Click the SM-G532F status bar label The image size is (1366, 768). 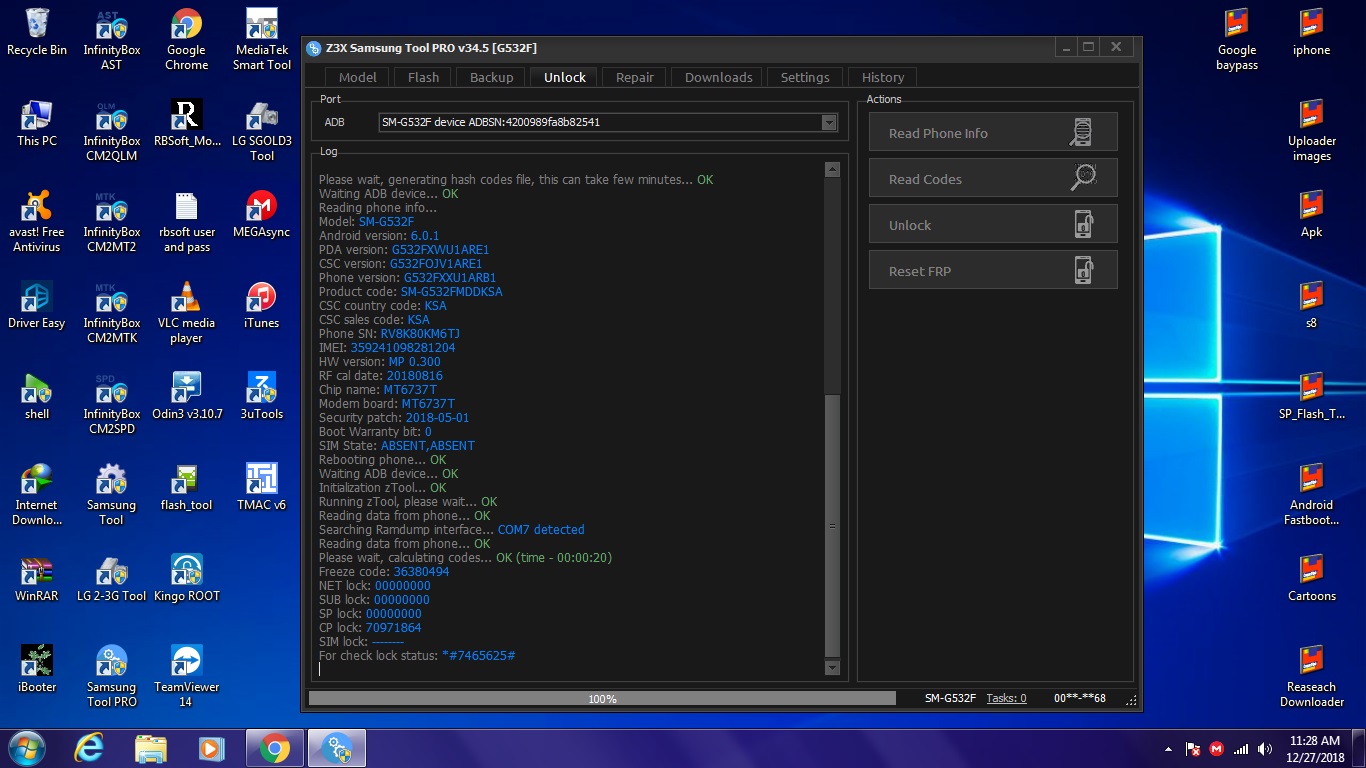pyautogui.click(x=950, y=698)
